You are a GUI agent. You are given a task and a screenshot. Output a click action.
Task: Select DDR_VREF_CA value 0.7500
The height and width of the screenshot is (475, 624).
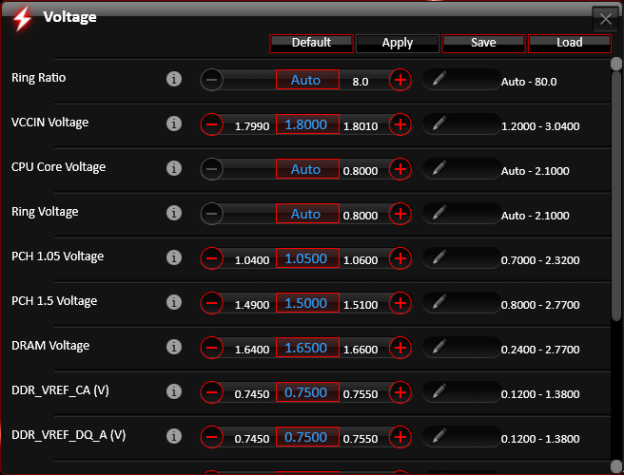click(308, 392)
